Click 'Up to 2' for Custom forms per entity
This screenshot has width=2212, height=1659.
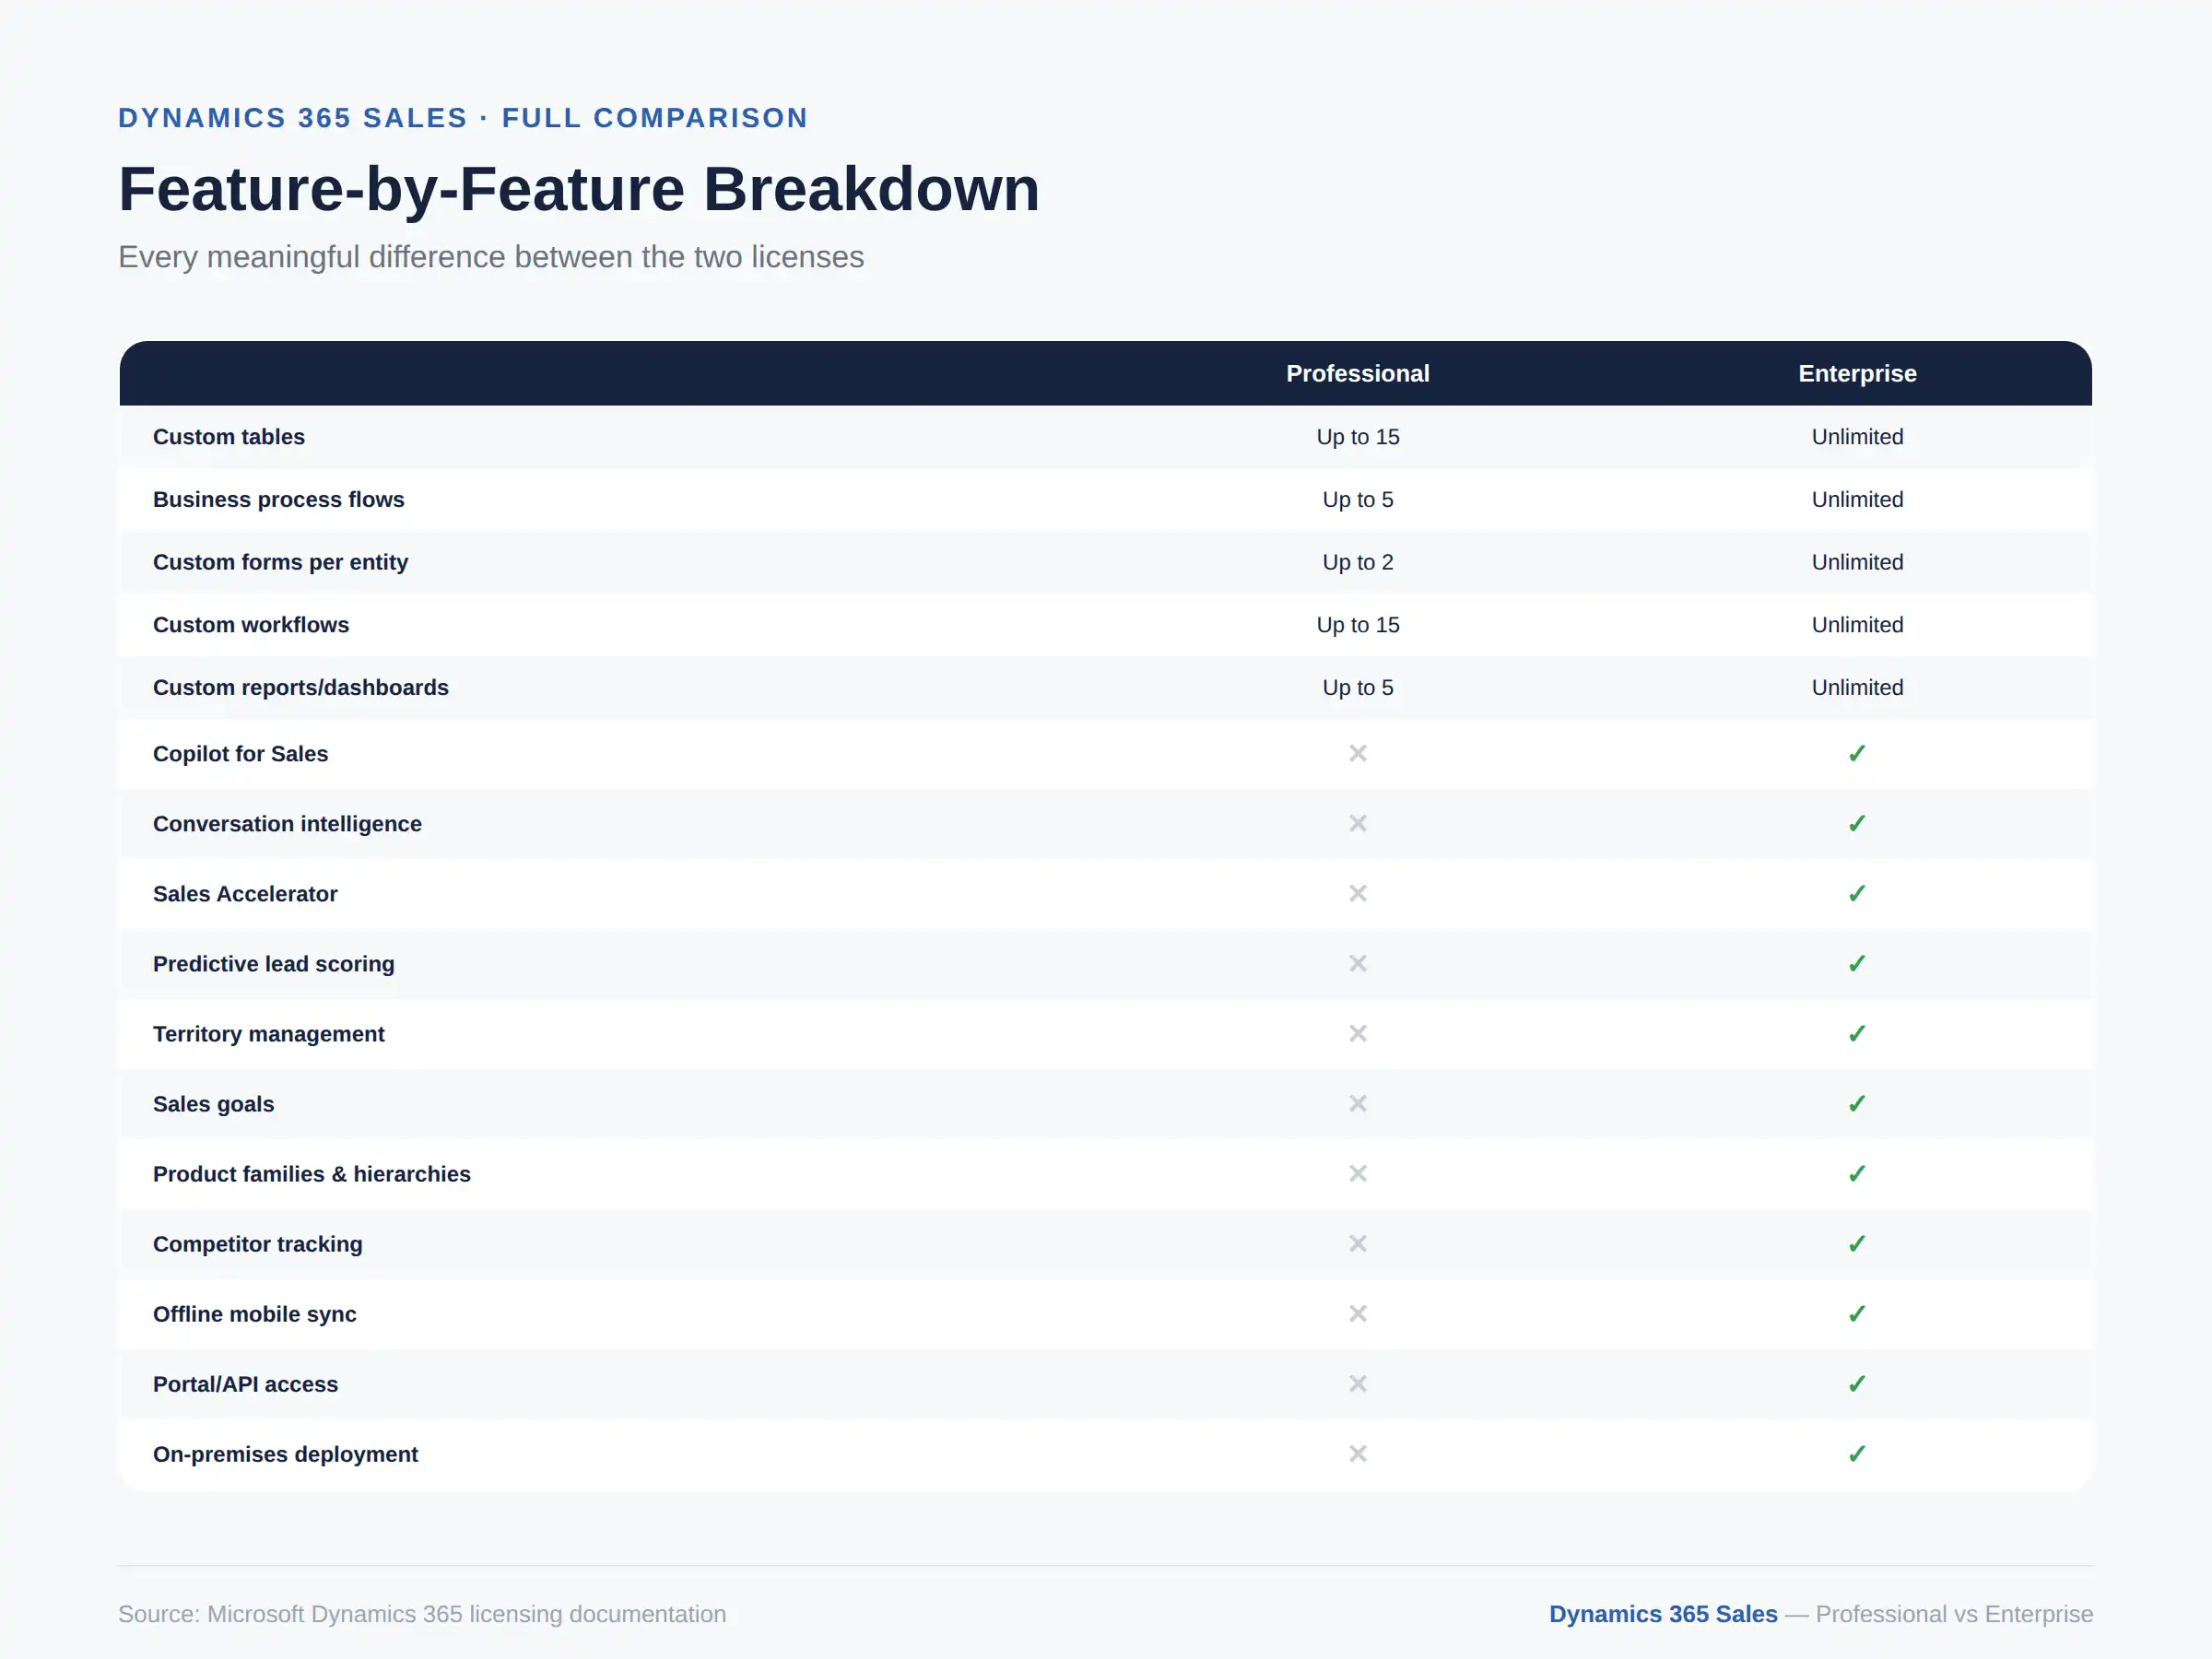(1357, 562)
